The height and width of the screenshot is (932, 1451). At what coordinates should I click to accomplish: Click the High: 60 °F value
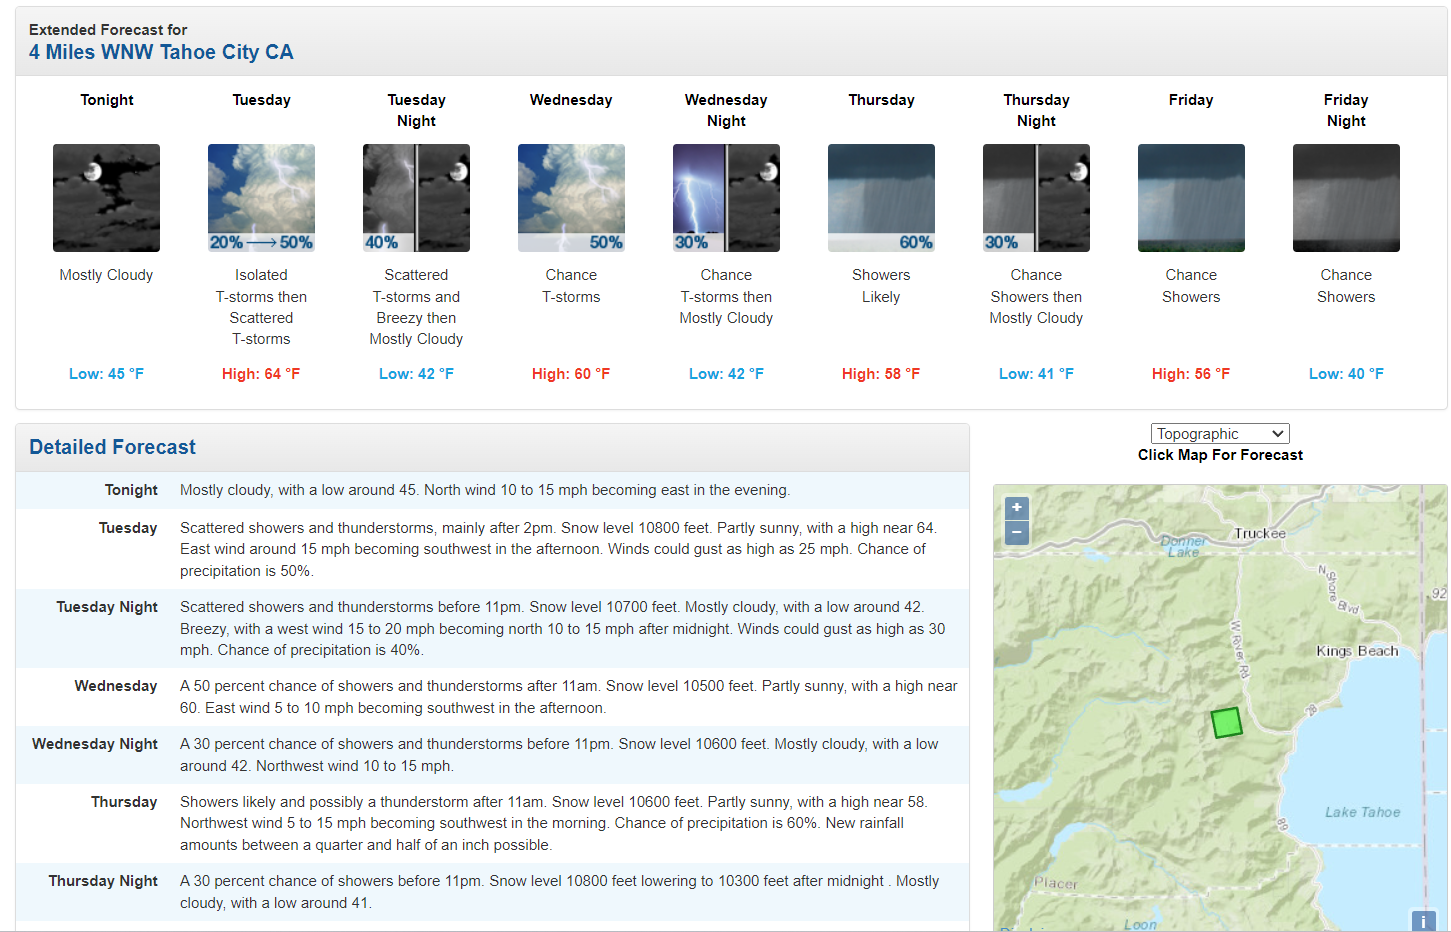coord(571,374)
